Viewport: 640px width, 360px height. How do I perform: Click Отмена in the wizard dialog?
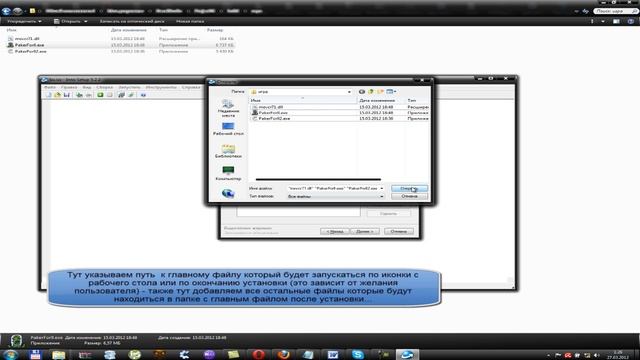(x=399, y=231)
